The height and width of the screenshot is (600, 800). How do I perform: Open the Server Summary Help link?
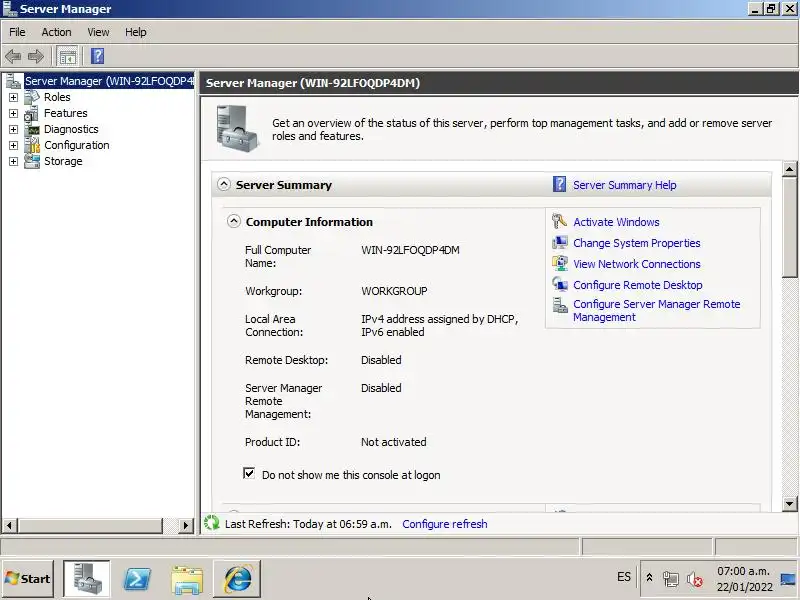coord(624,185)
